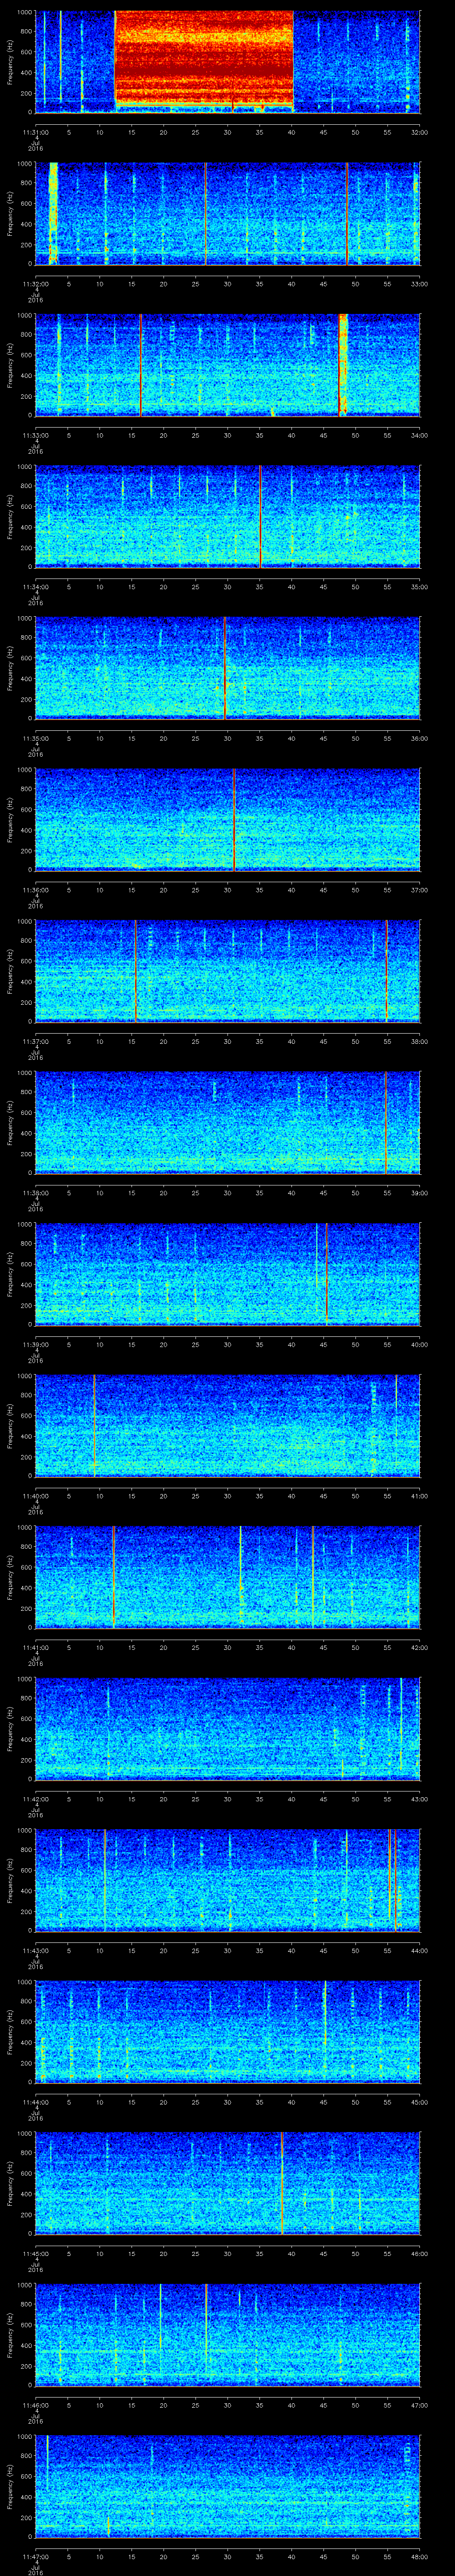The height and width of the screenshot is (2576, 455).
Task: Click the 11:40:00 time axis label
Action: pyautogui.click(x=36, y=1496)
